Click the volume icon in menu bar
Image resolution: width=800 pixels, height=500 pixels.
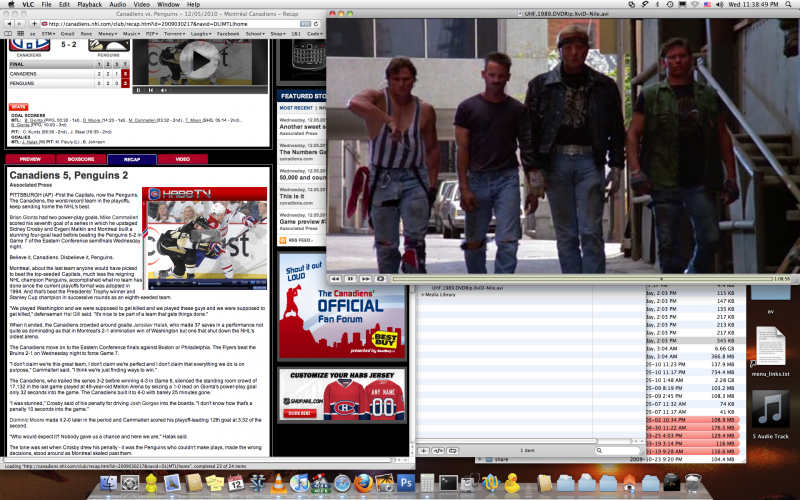(x=719, y=4)
